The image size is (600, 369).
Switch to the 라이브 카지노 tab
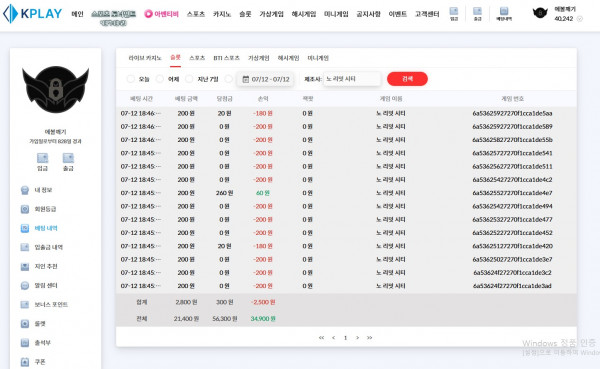[x=145, y=58]
